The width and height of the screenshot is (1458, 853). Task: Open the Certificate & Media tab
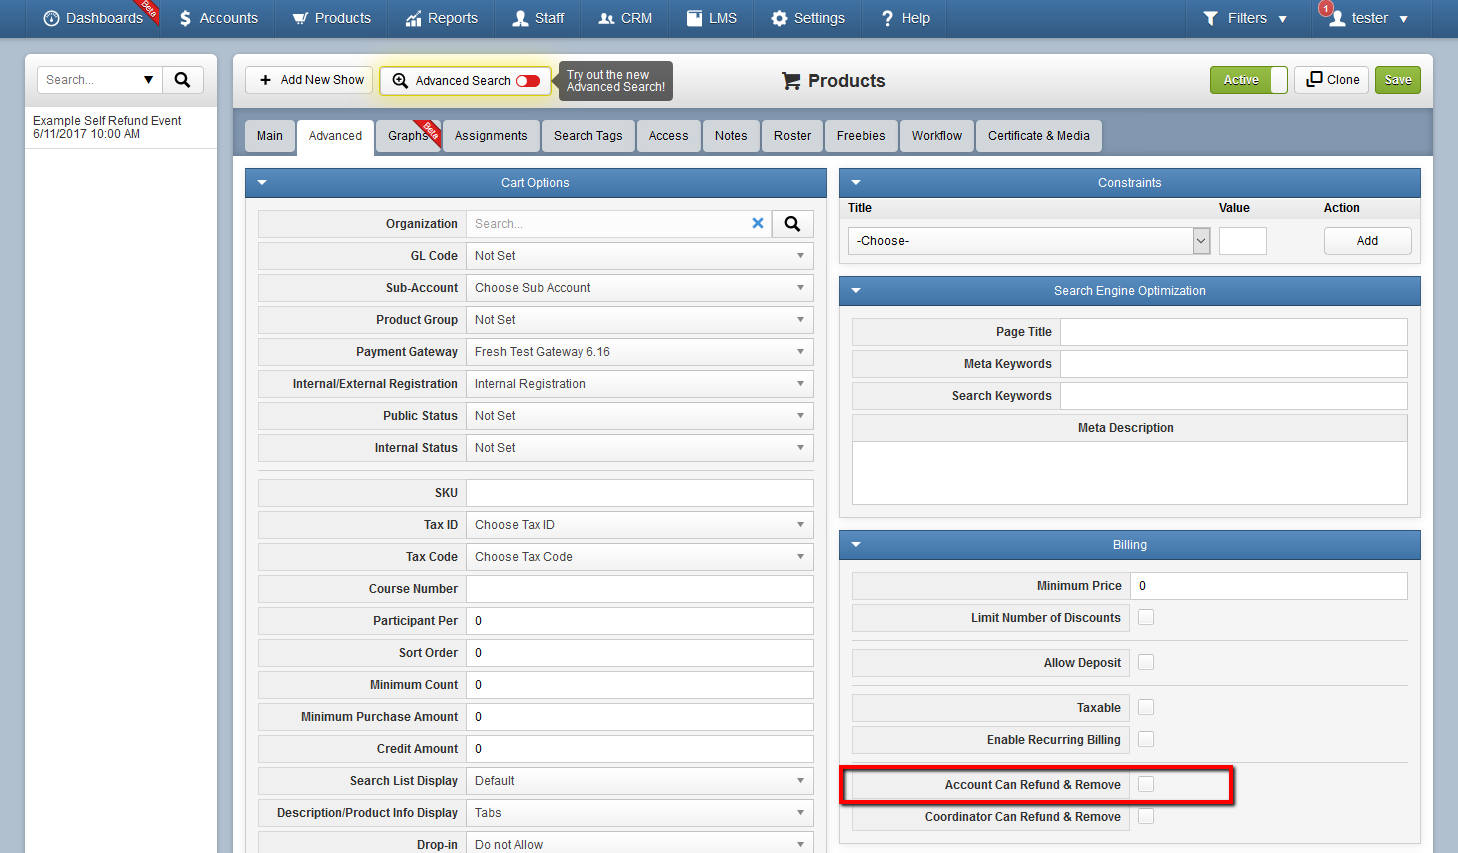[x=1039, y=136]
